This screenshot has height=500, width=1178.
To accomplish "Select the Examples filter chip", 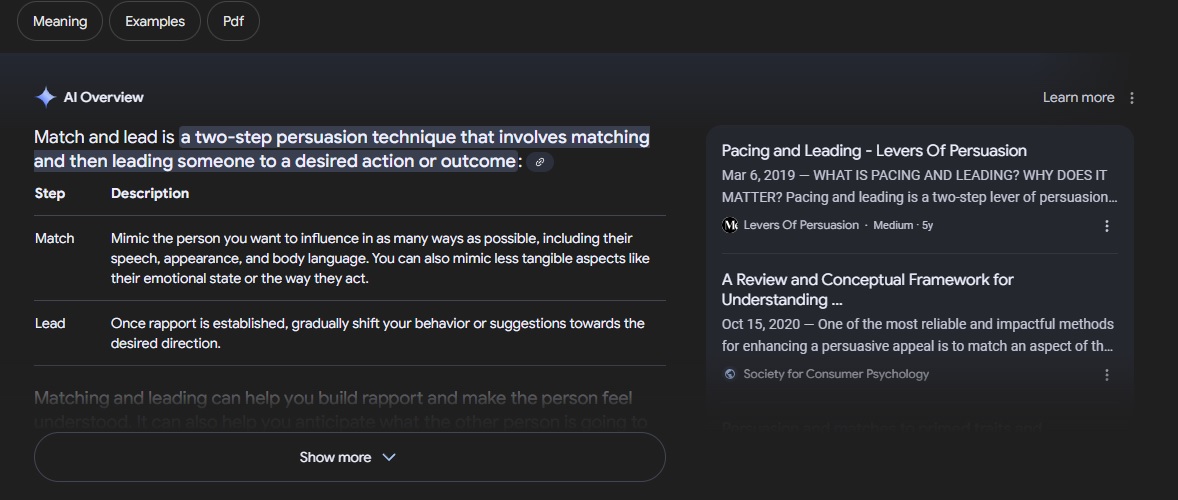I will pyautogui.click(x=155, y=21).
